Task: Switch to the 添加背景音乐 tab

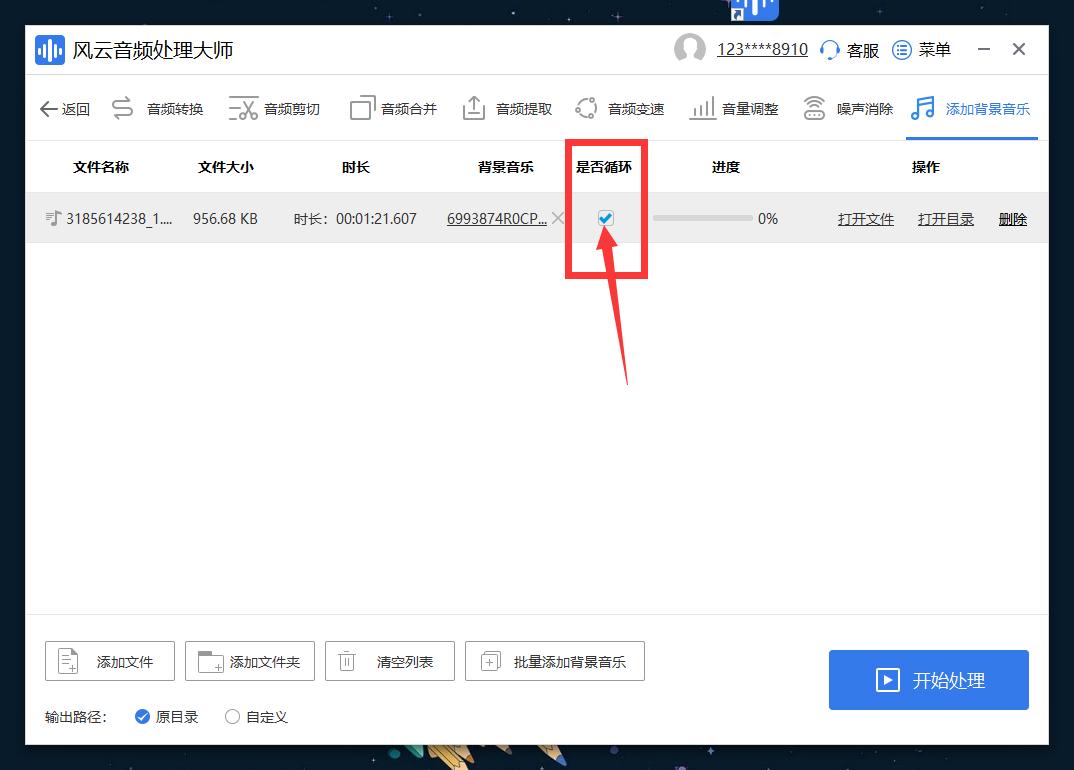Action: click(x=971, y=108)
